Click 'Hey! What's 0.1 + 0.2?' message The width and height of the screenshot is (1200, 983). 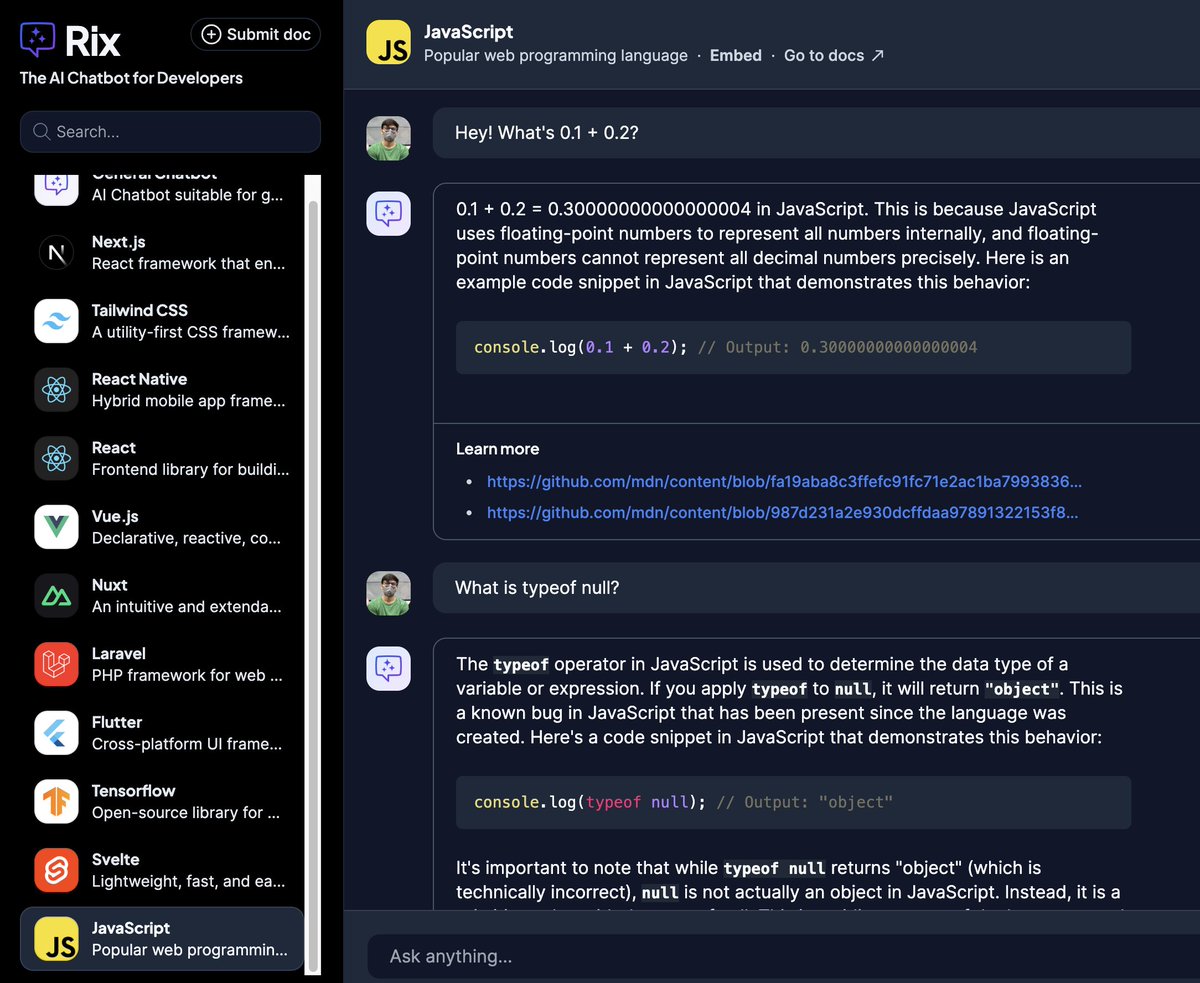click(547, 132)
